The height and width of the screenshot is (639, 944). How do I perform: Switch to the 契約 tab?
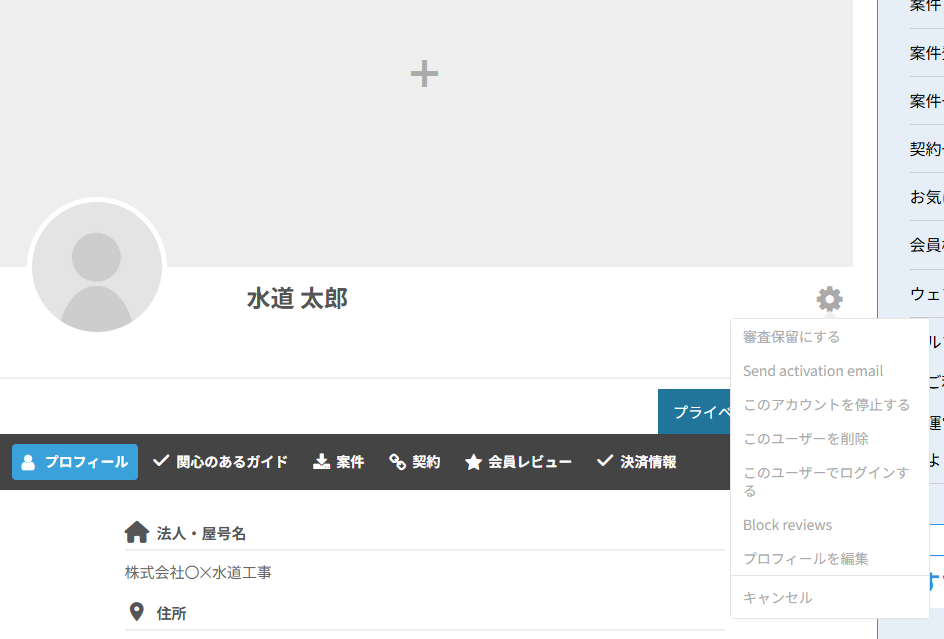[414, 462]
